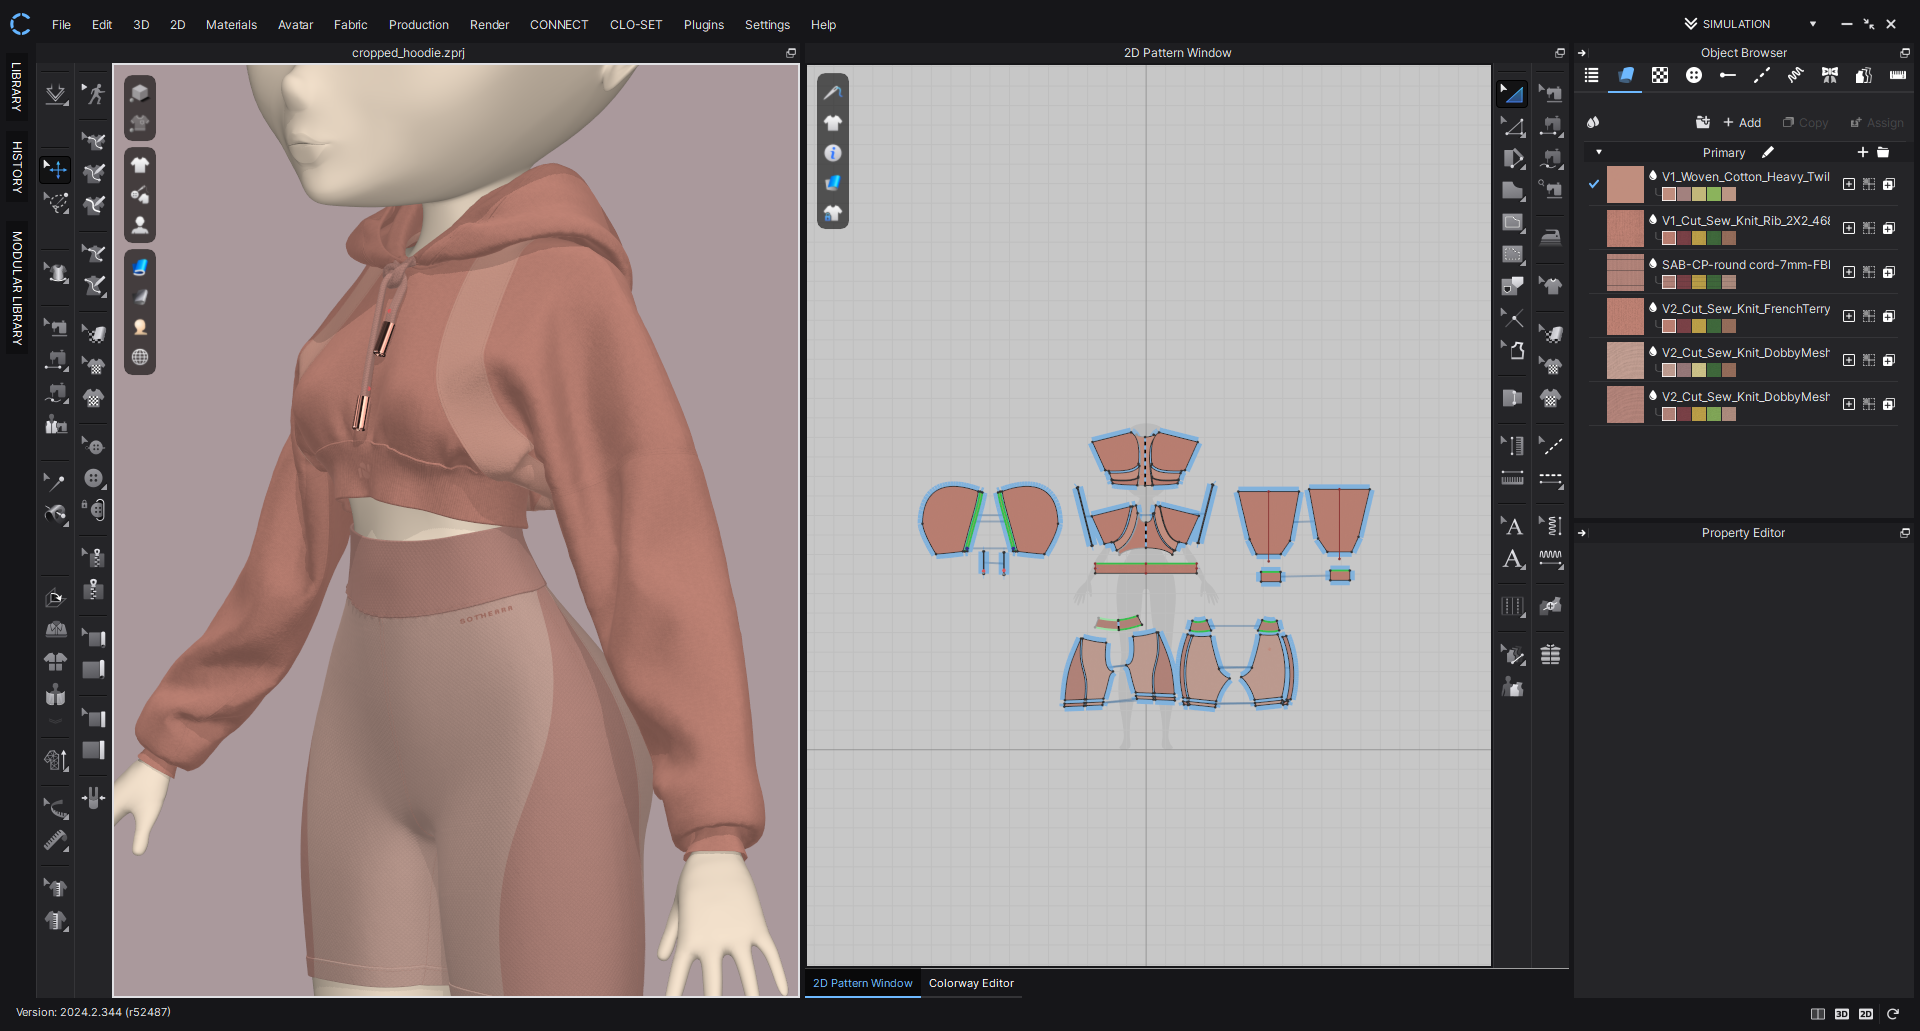Collapse the Property Editor panel arrow

1582,533
